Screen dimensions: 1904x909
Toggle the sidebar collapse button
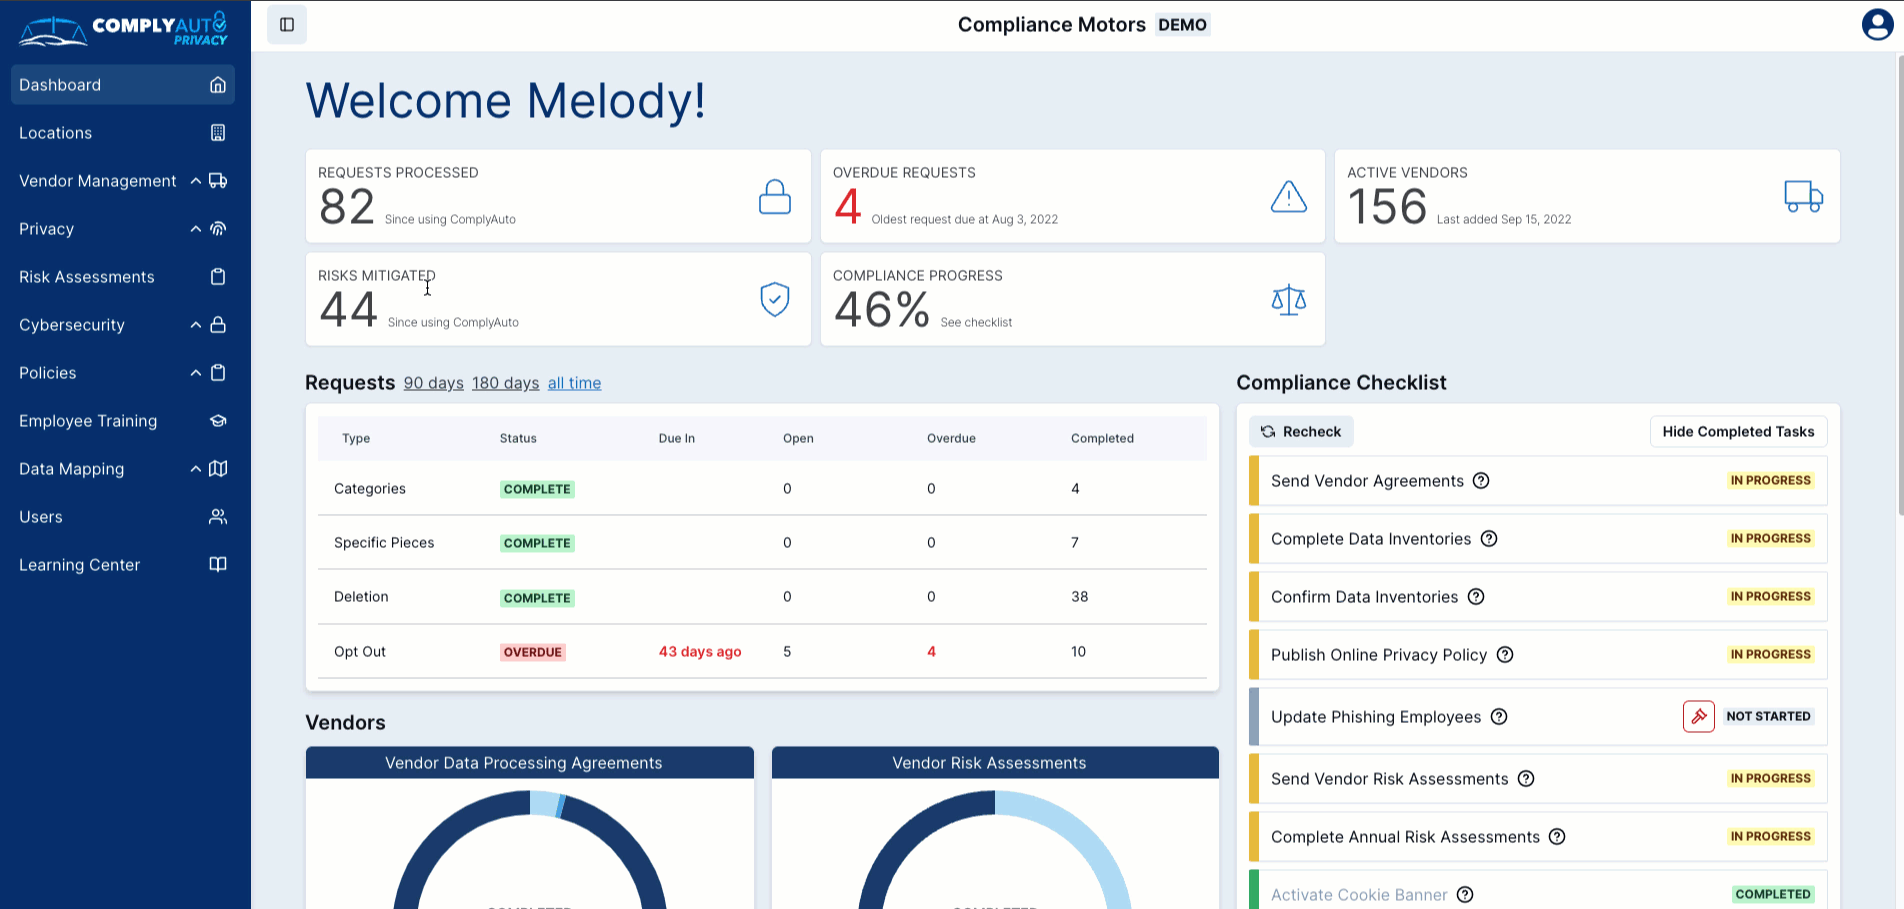pyautogui.click(x=287, y=25)
